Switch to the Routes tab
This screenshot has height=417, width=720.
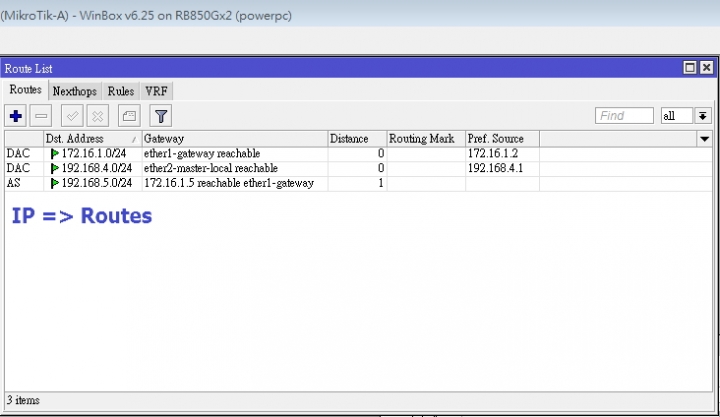25,90
